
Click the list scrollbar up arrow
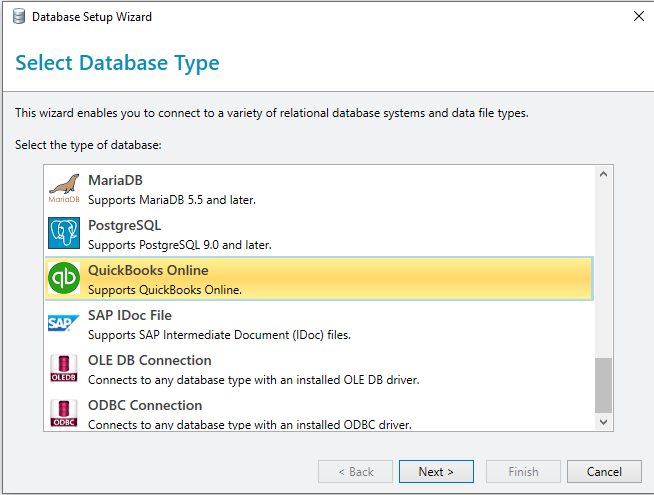click(x=603, y=174)
